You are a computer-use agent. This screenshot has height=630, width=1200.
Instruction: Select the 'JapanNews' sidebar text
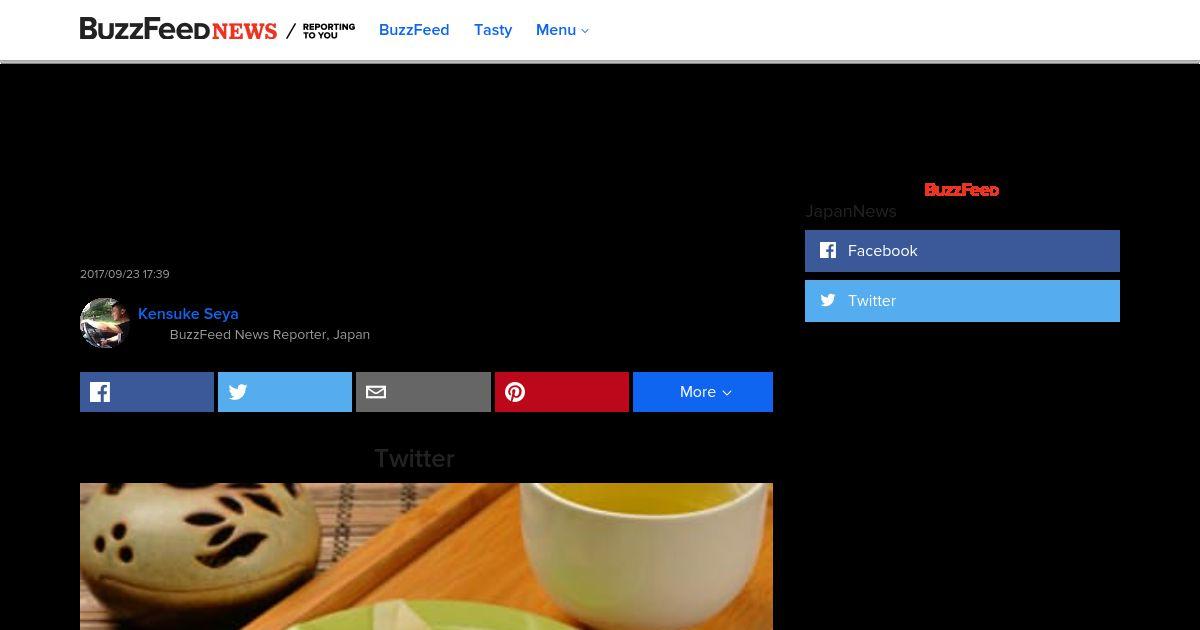point(851,211)
